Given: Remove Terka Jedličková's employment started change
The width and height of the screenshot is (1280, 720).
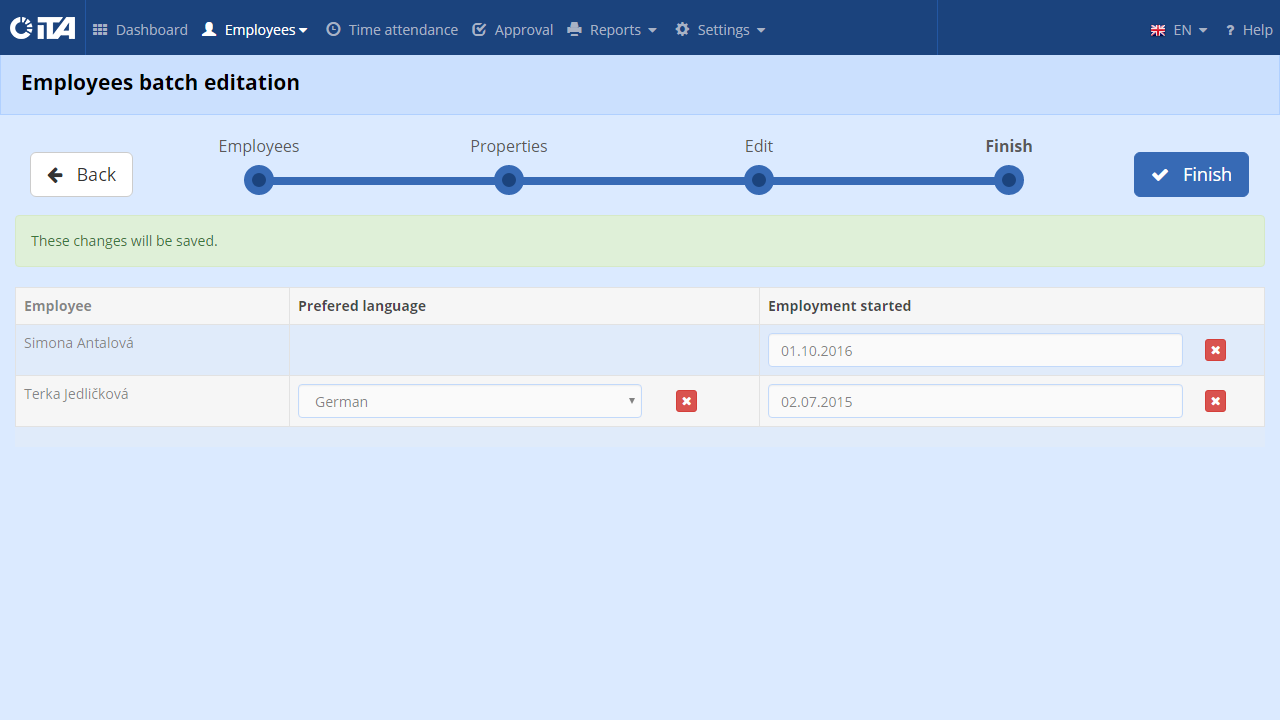Looking at the screenshot, I should (1215, 401).
